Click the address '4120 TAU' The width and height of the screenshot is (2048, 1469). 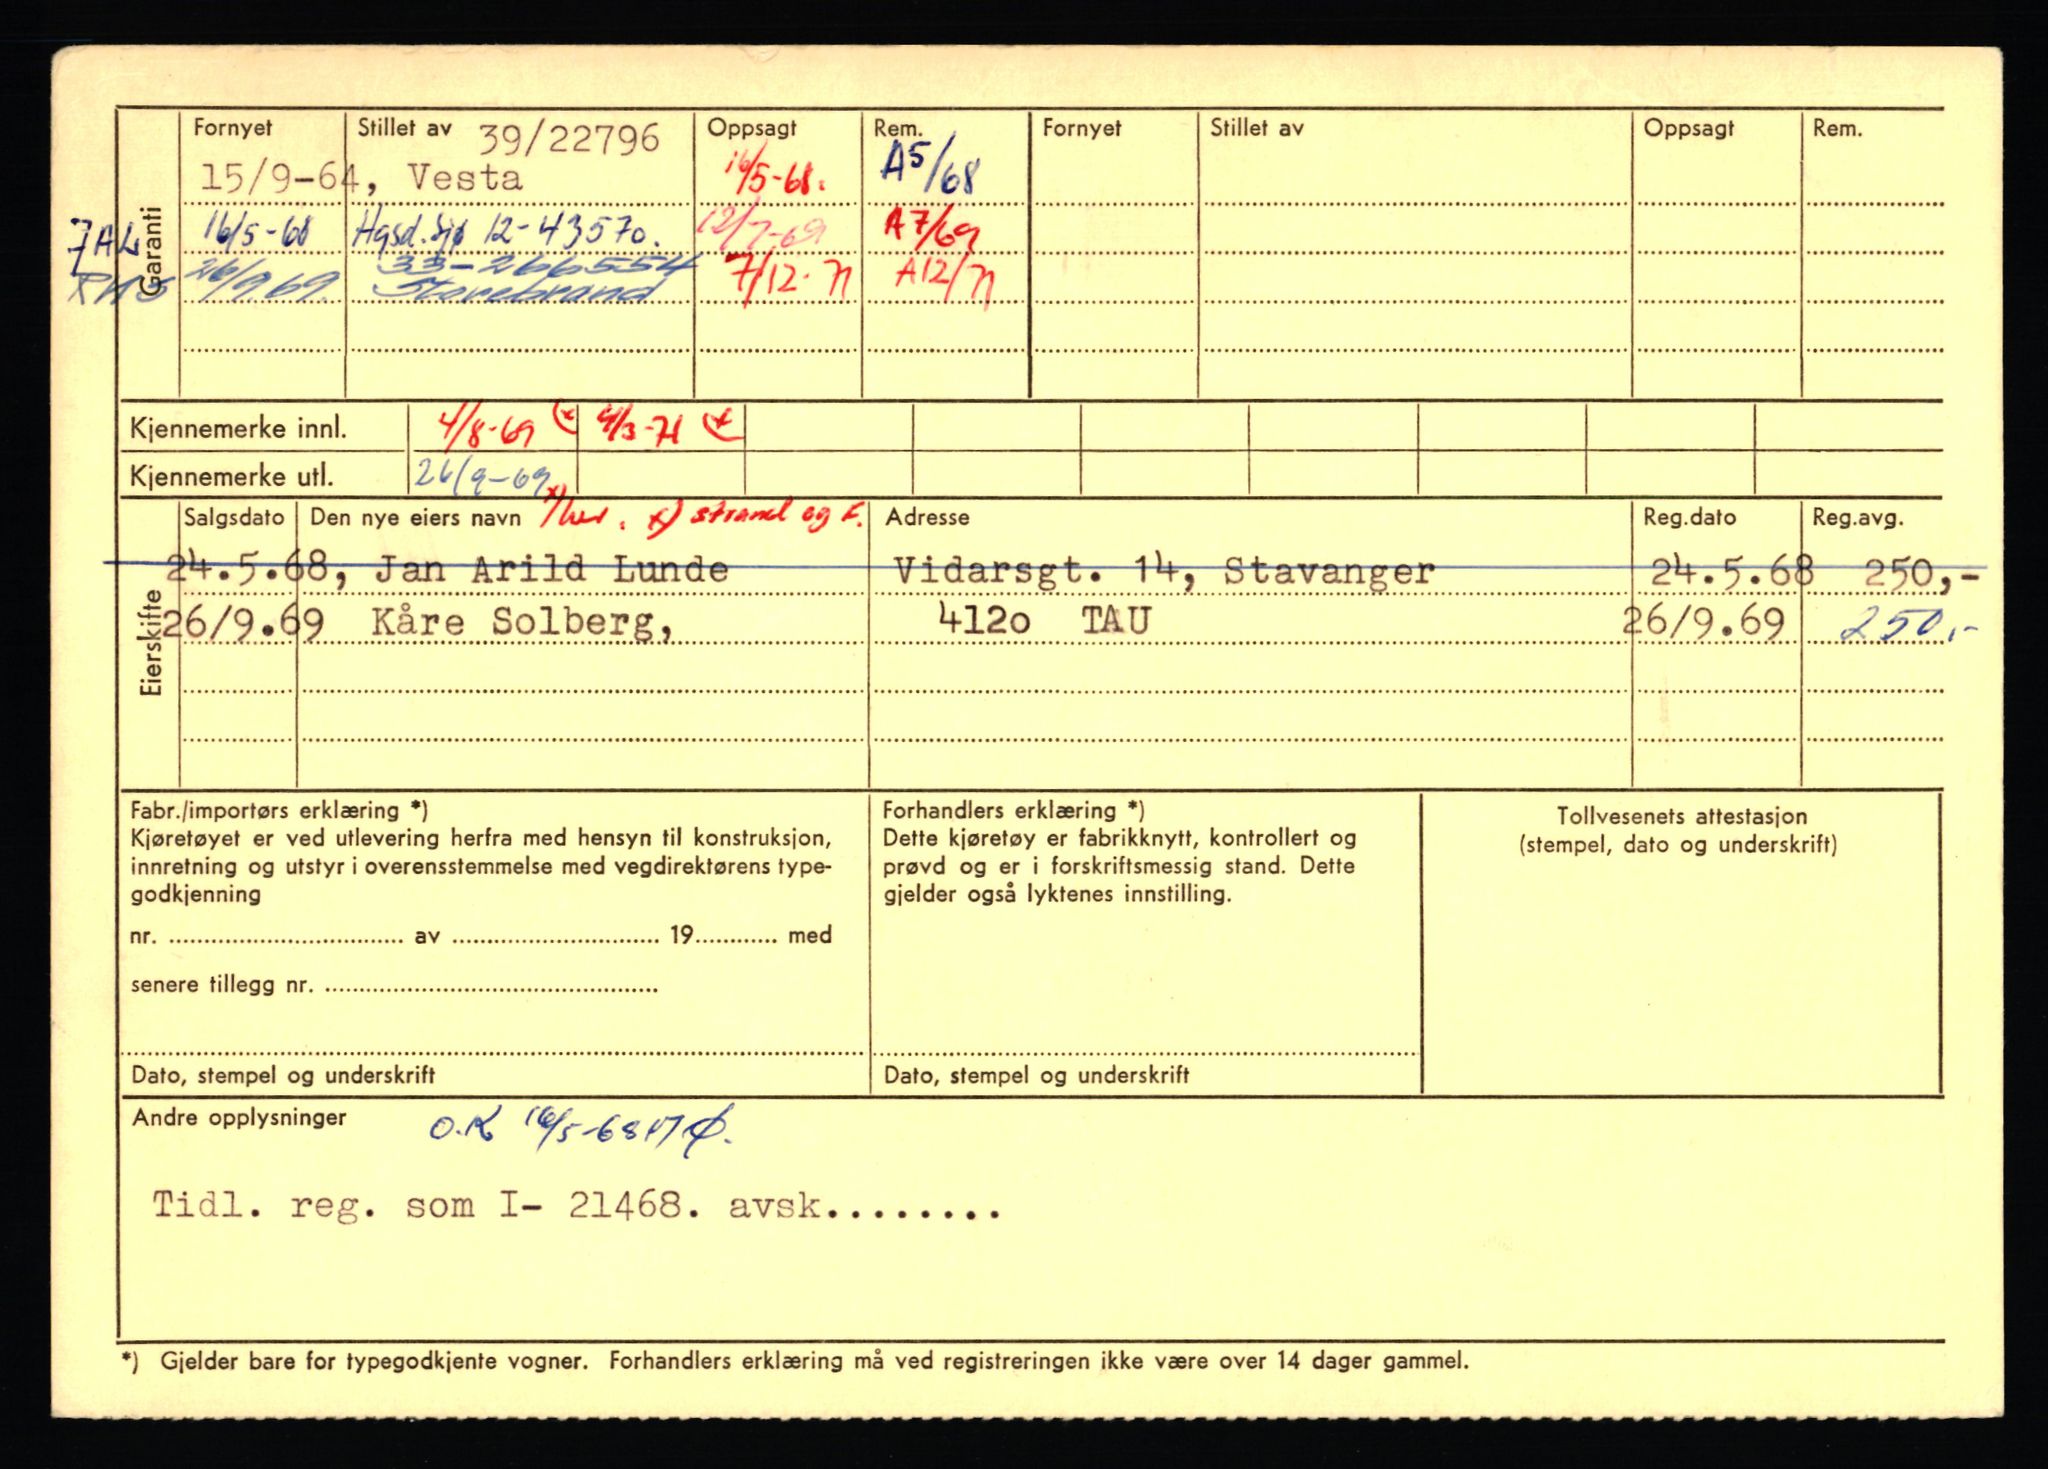pos(1045,621)
